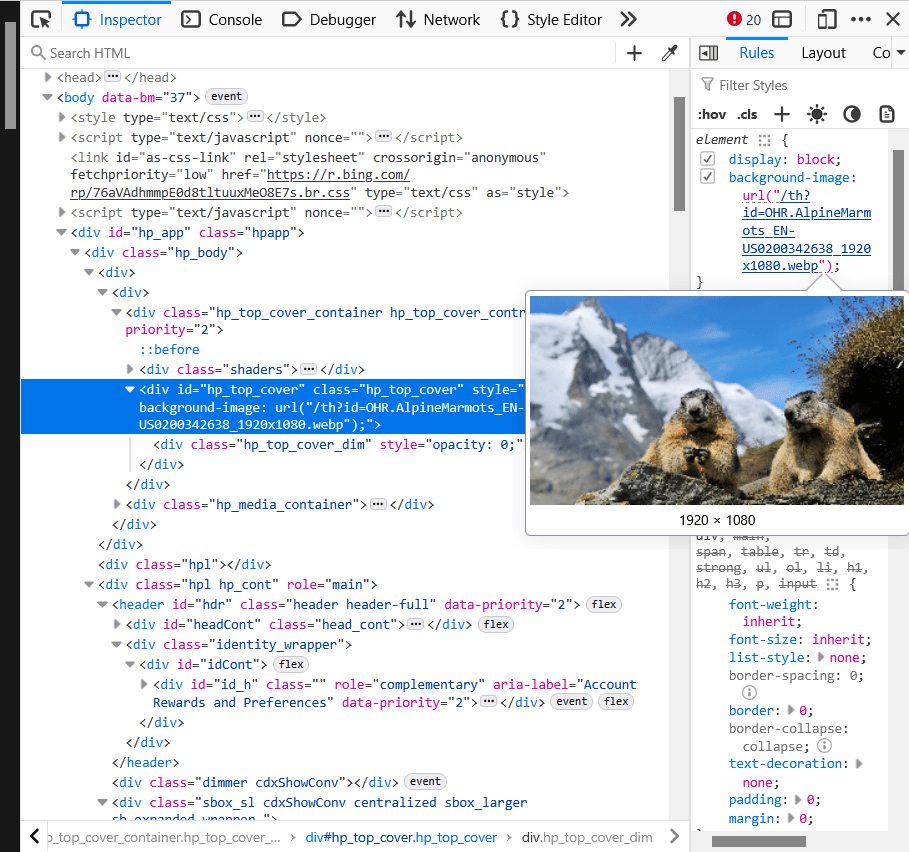909x852 pixels.
Task: Toggle print media simulation icon
Action: click(x=886, y=114)
